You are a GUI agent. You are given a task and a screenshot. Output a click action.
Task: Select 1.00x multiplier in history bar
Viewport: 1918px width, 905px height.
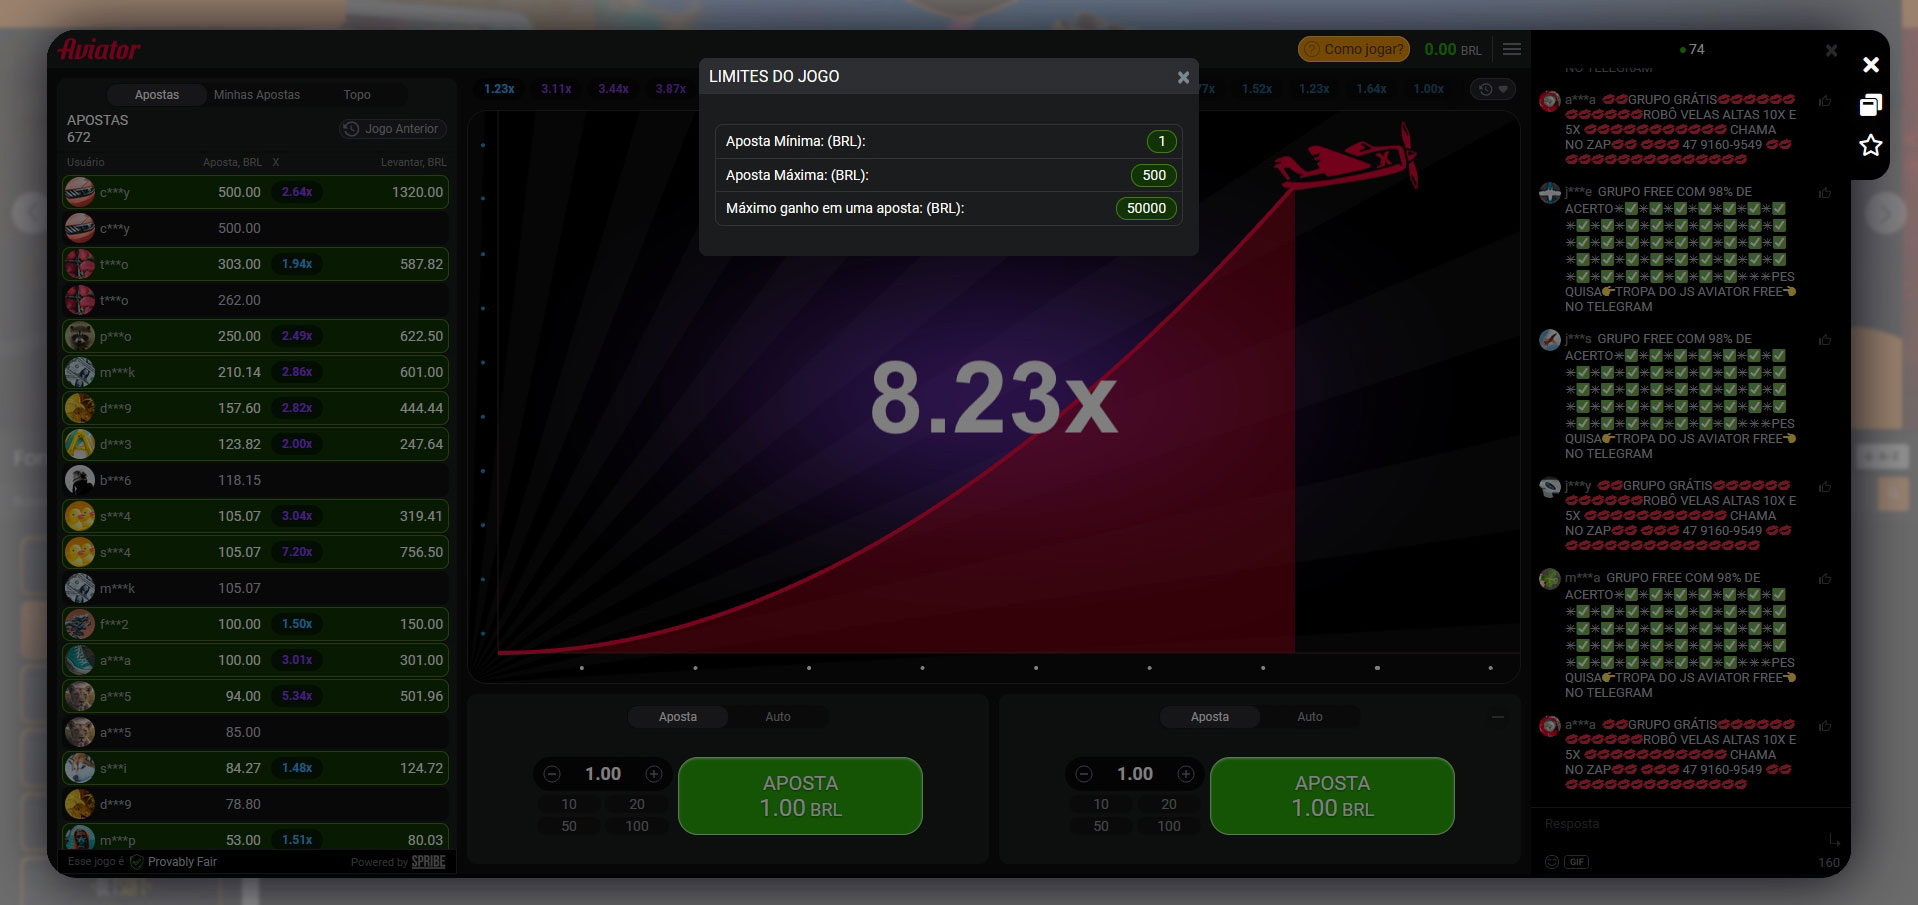[x=1428, y=89]
